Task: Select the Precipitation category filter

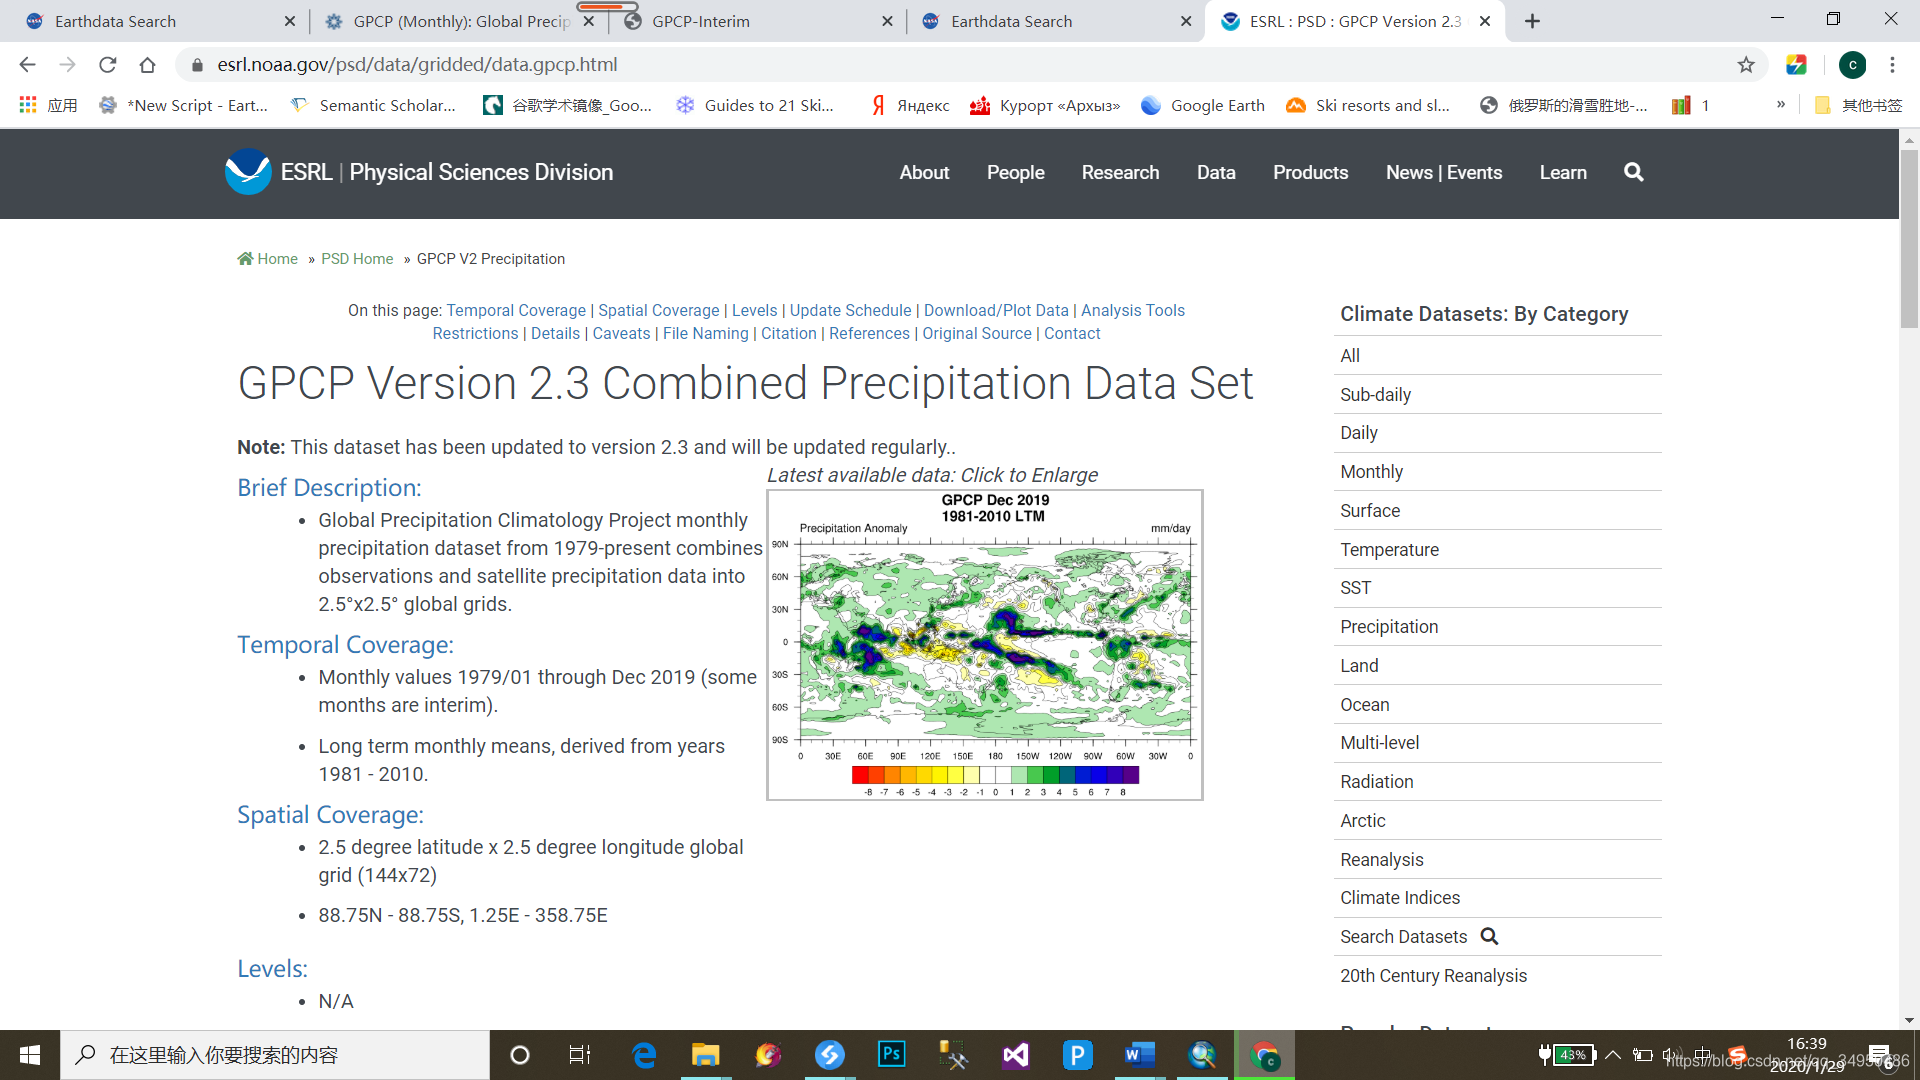Action: click(1389, 626)
